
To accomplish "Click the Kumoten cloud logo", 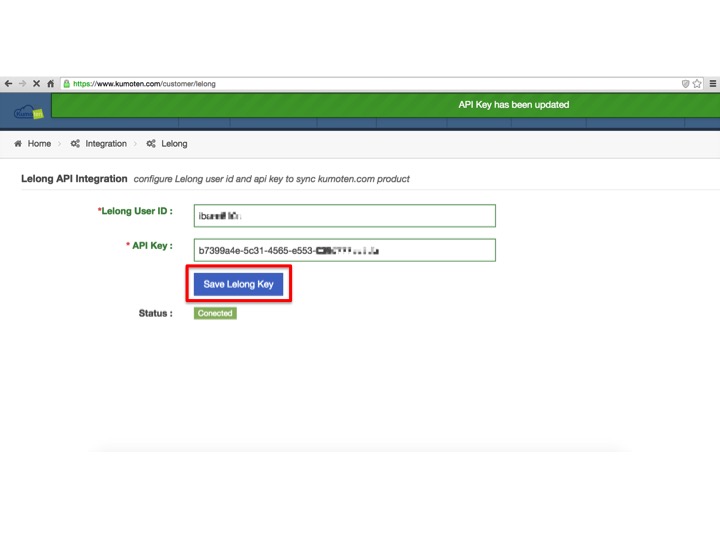I will [28, 112].
